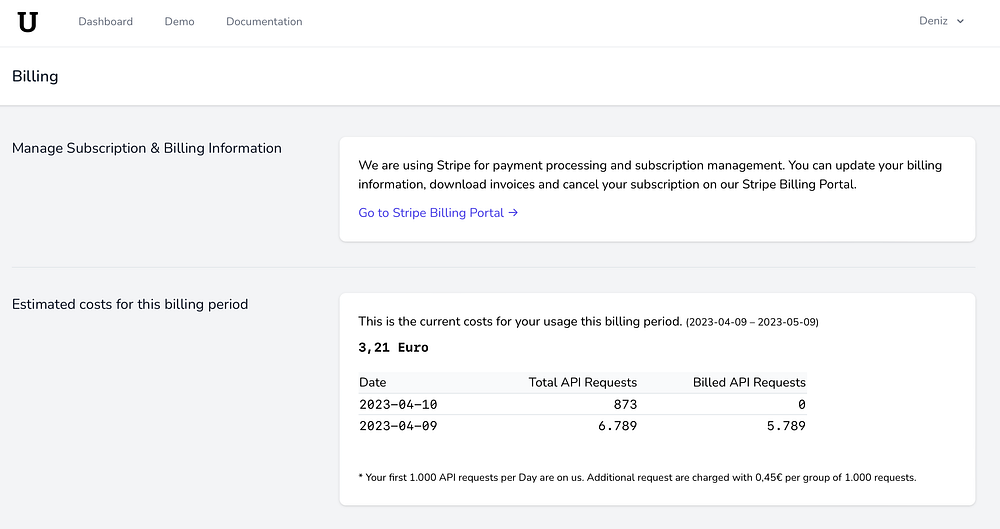Go to Documentation page
Image resolution: width=1000 pixels, height=529 pixels.
[264, 21]
